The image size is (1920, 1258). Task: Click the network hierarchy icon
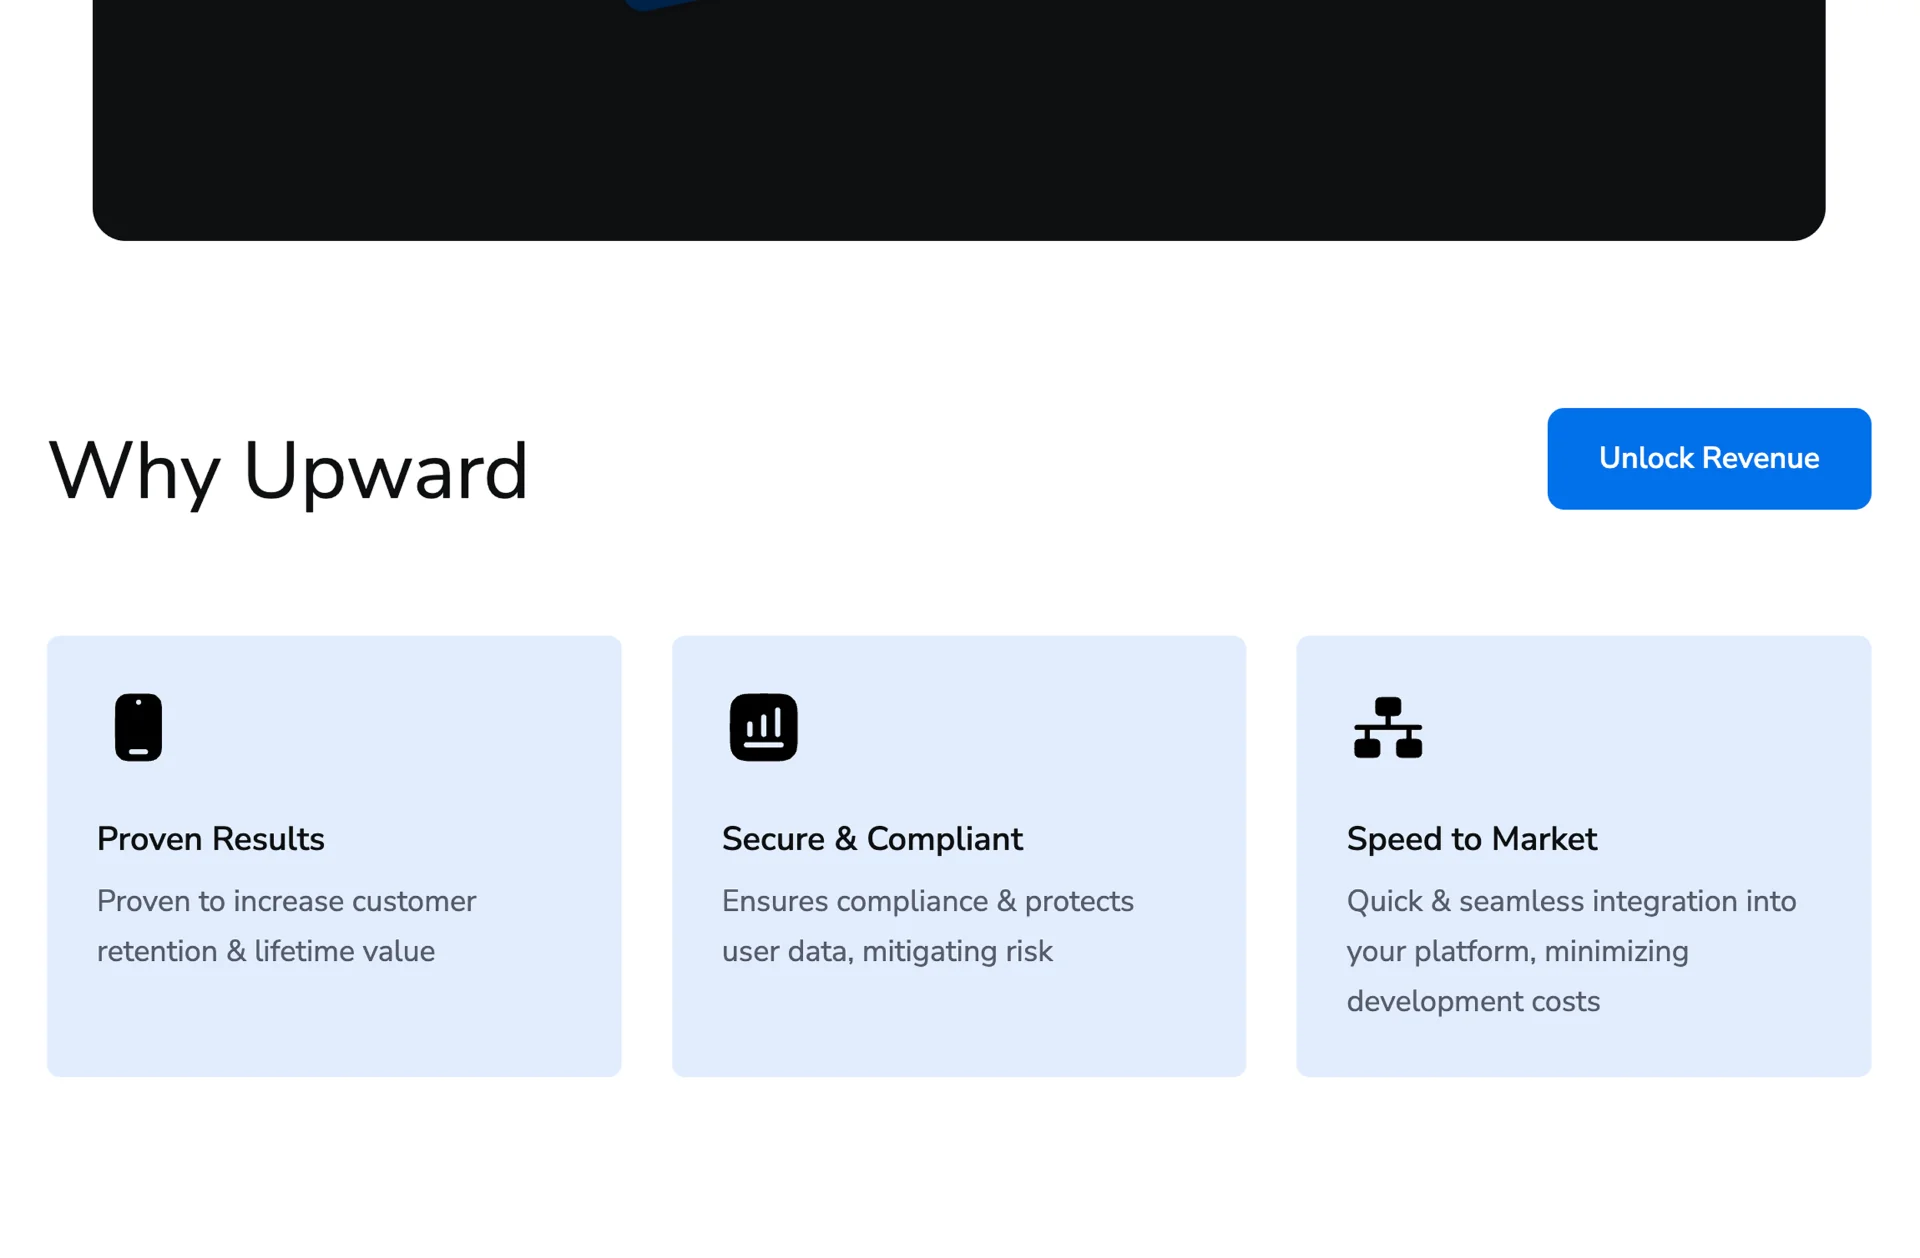[x=1387, y=727]
